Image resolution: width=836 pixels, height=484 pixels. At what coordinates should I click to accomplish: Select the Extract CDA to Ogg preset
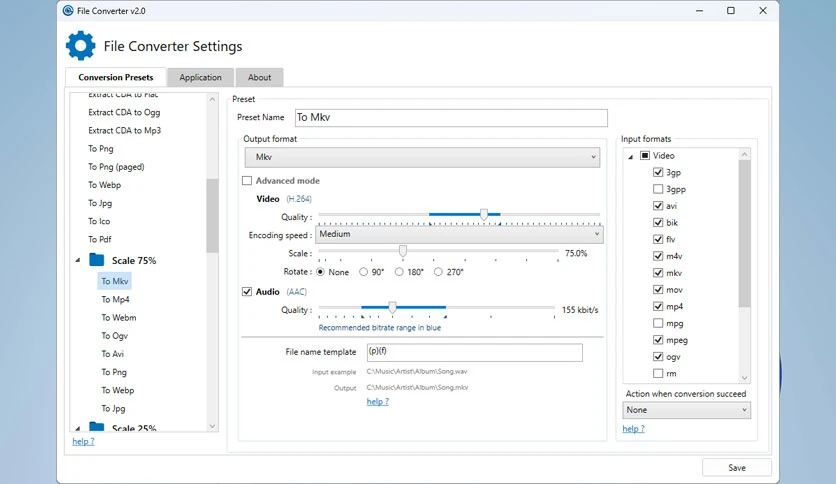tap(124, 112)
